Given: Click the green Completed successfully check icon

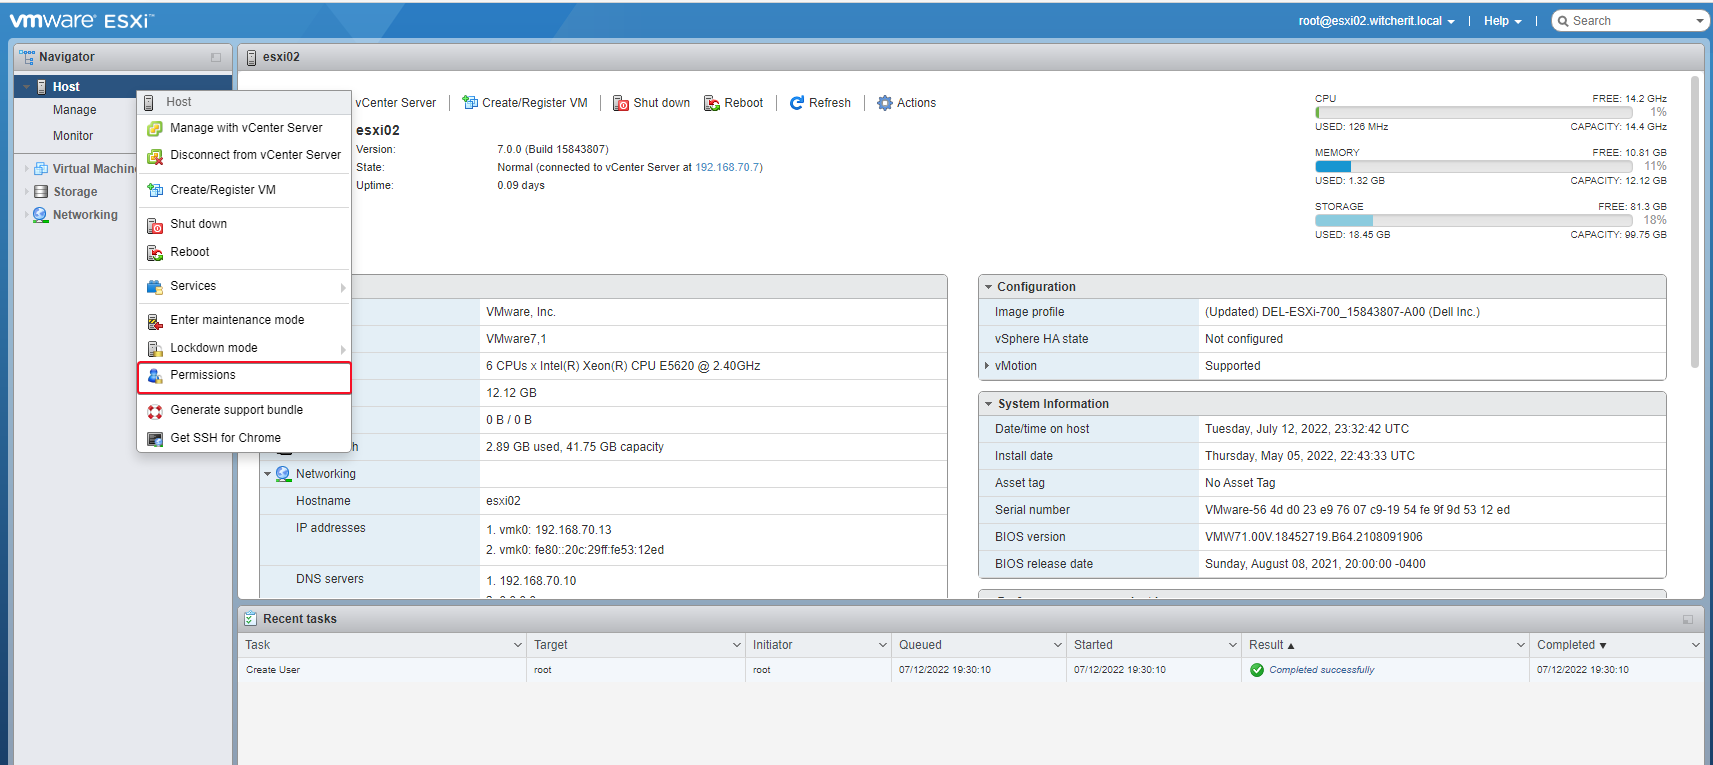Looking at the screenshot, I should 1257,670.
